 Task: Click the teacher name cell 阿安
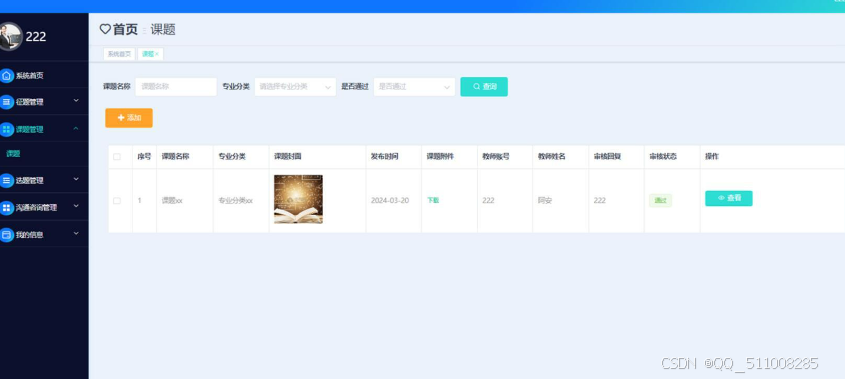pos(545,201)
